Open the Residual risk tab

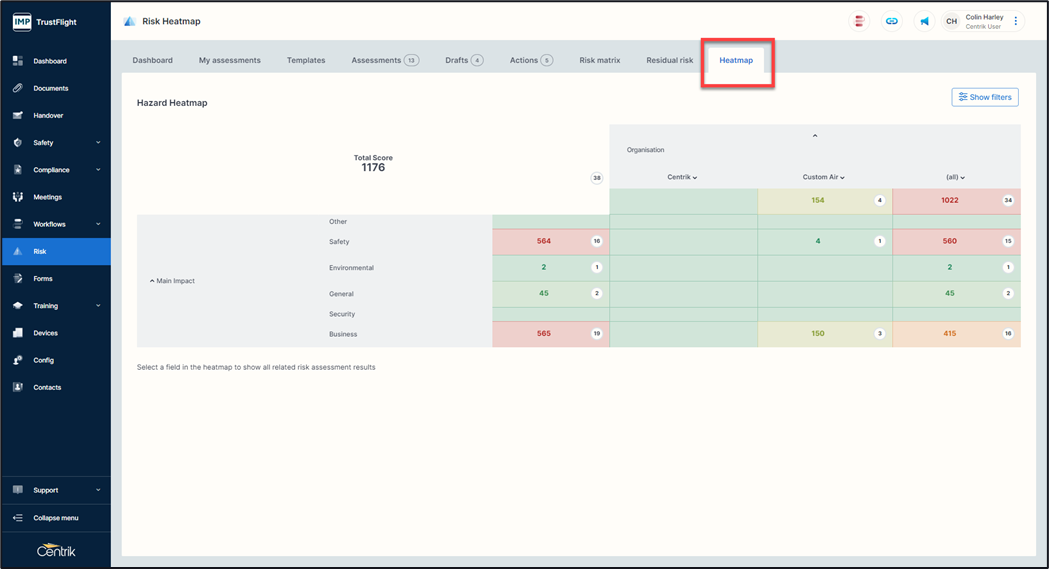click(x=669, y=60)
